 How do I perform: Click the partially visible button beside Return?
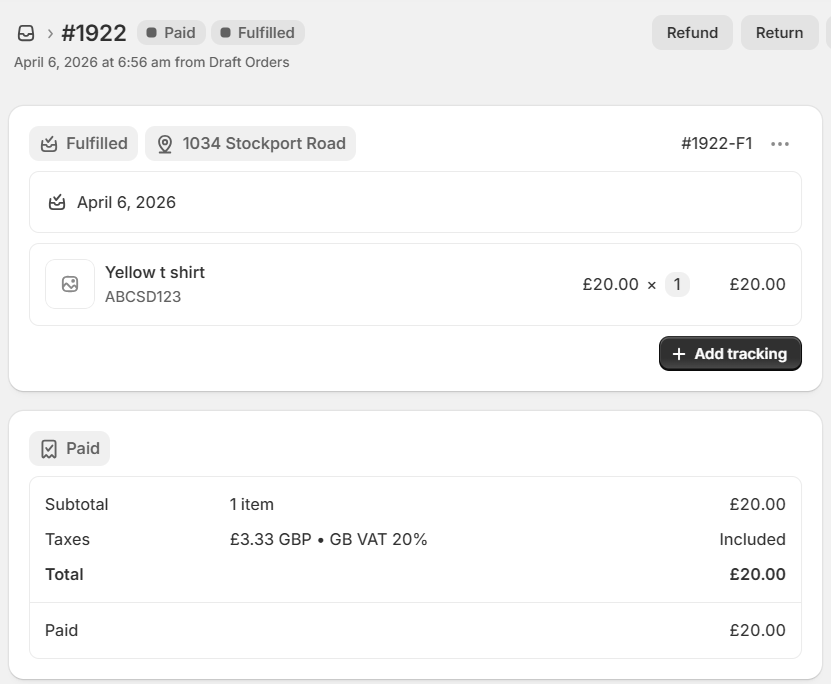(828, 33)
